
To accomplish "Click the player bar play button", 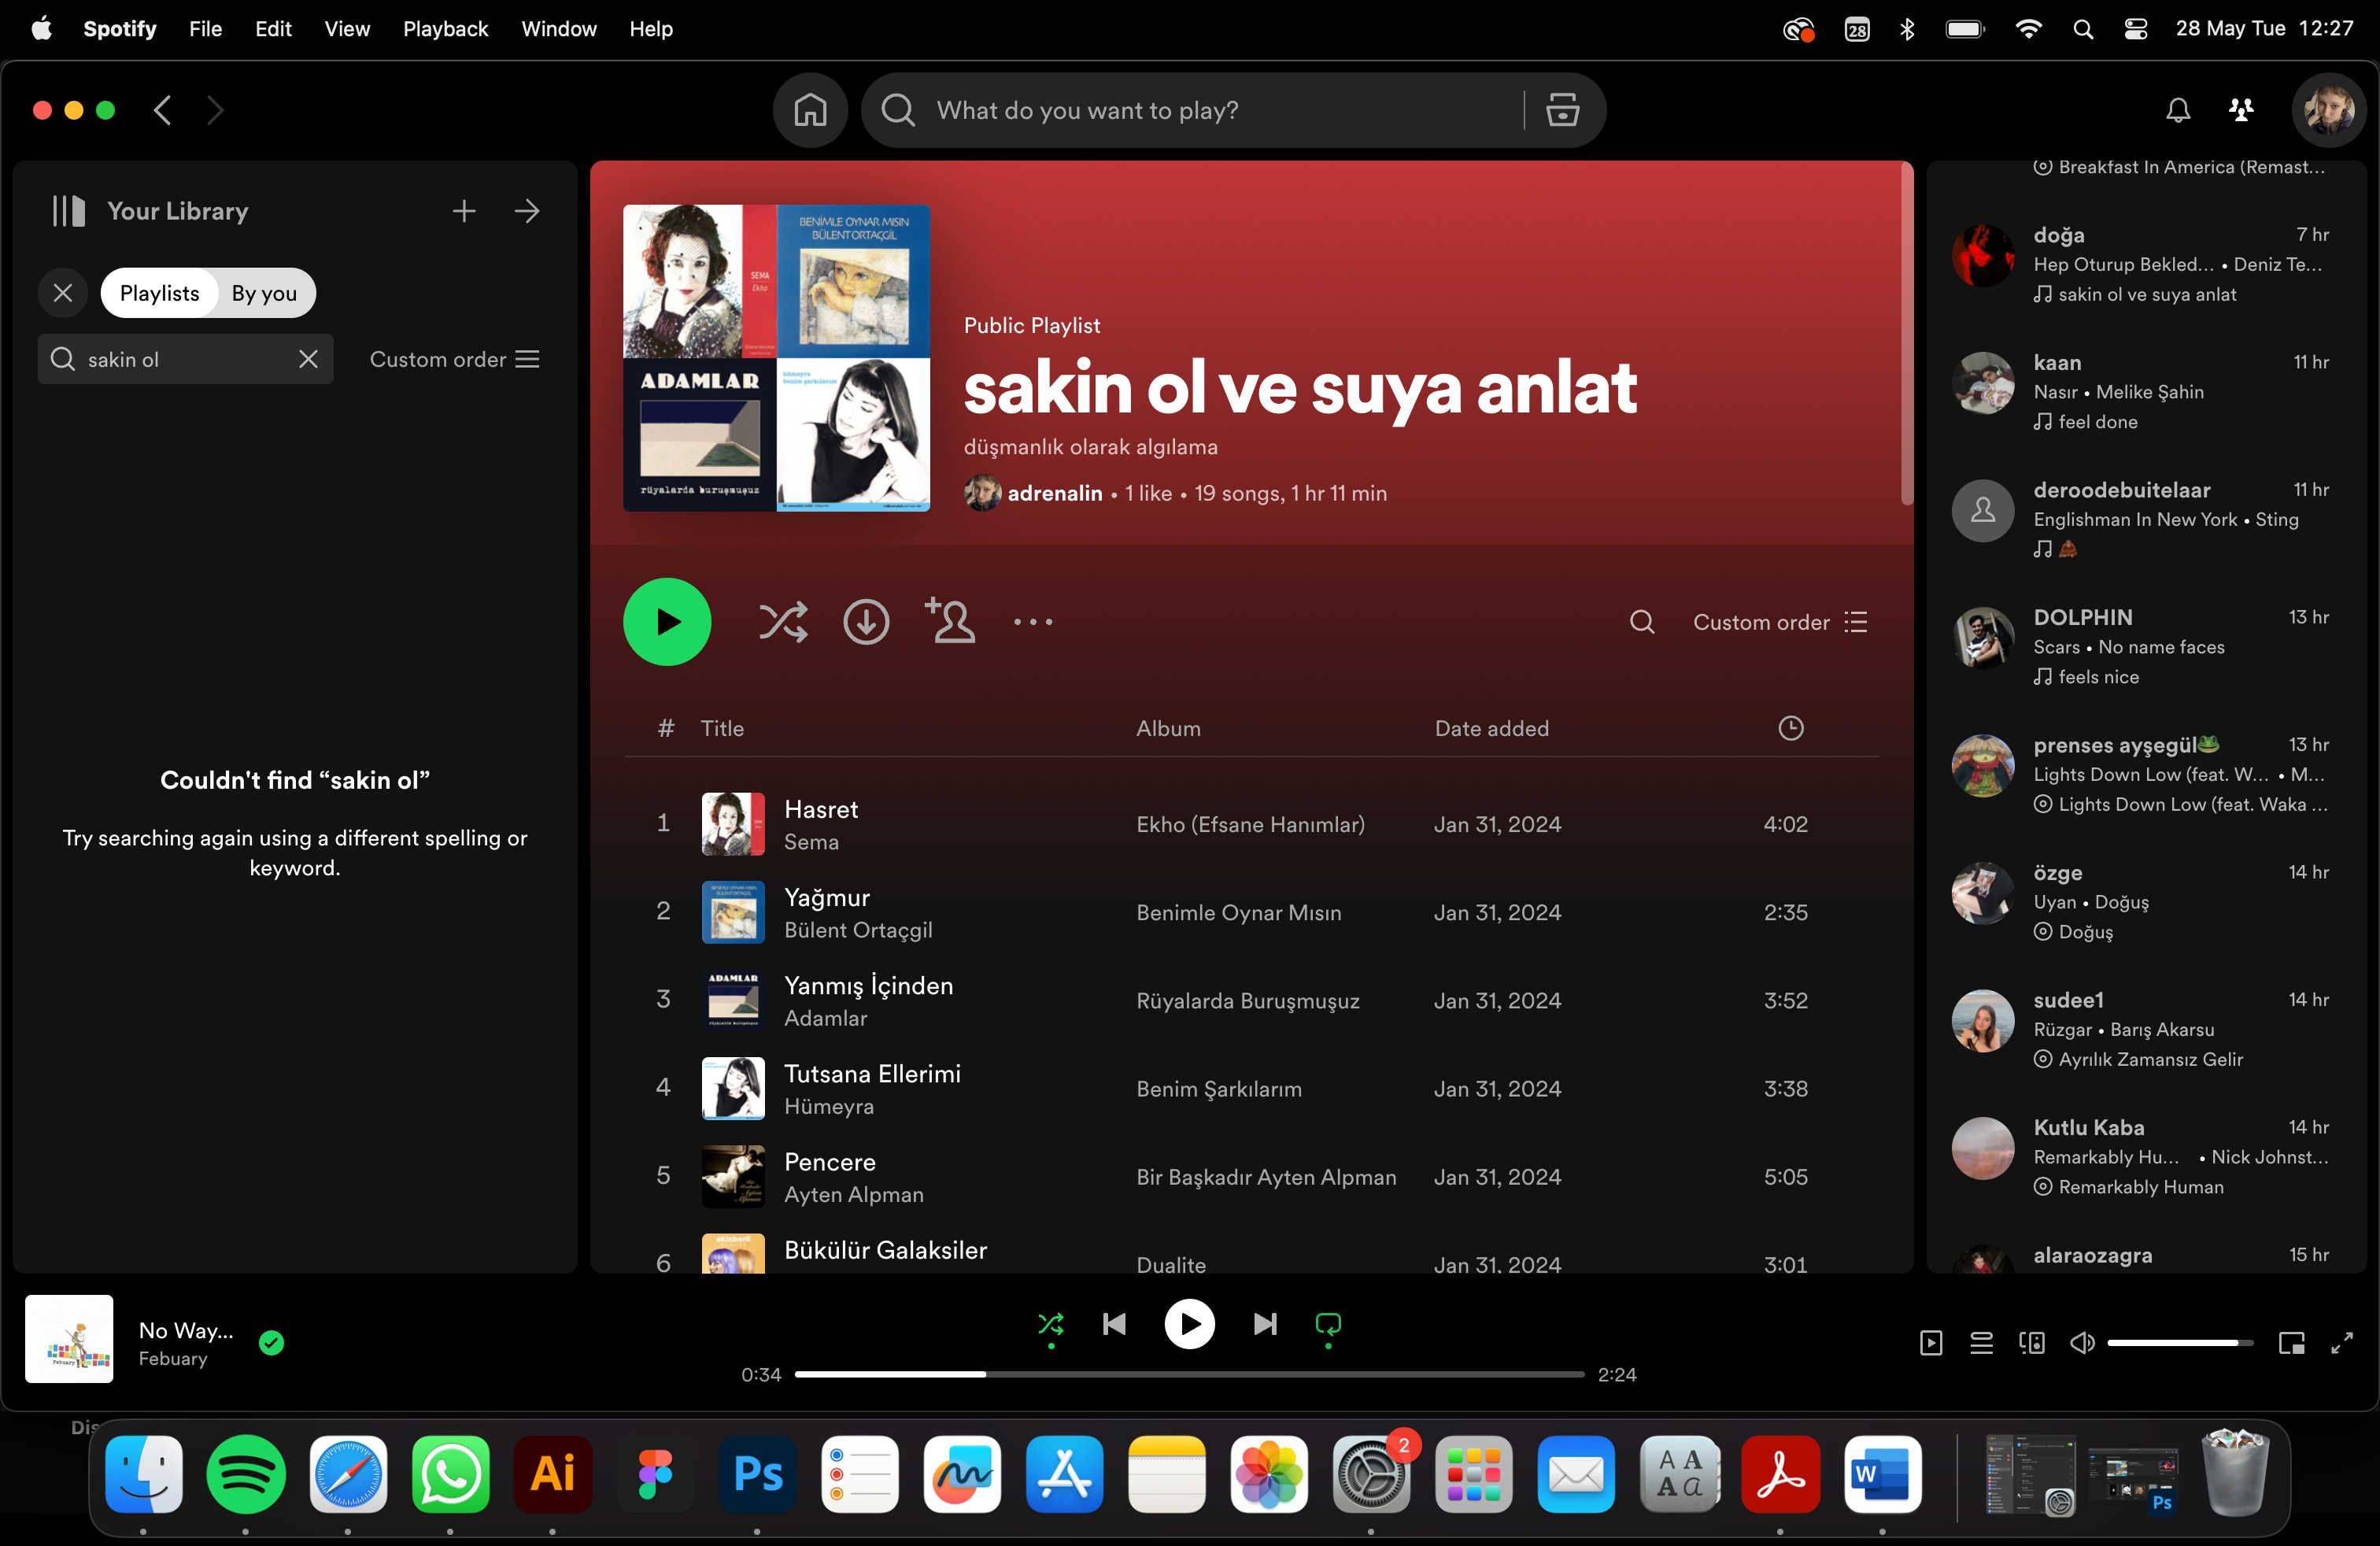I will click(x=1190, y=1324).
